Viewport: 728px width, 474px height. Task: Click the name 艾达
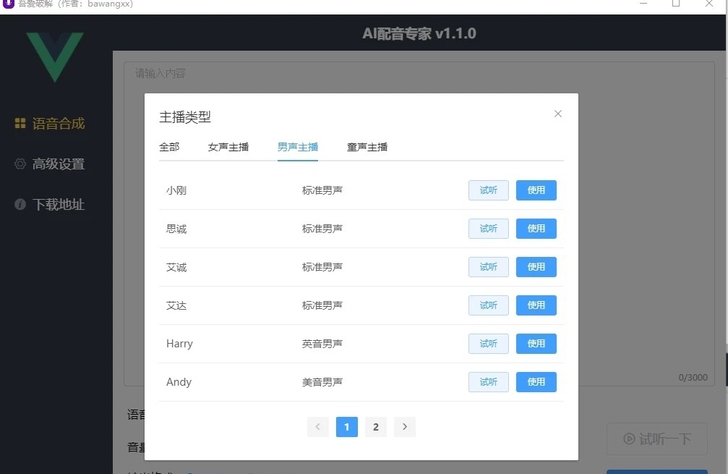click(x=176, y=305)
